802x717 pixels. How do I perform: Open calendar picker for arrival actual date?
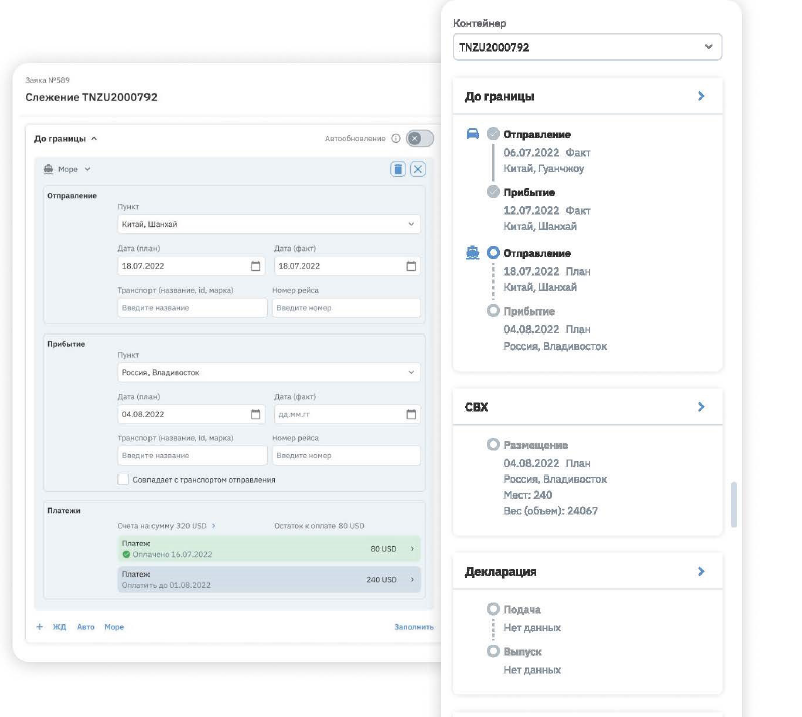[x=411, y=414]
